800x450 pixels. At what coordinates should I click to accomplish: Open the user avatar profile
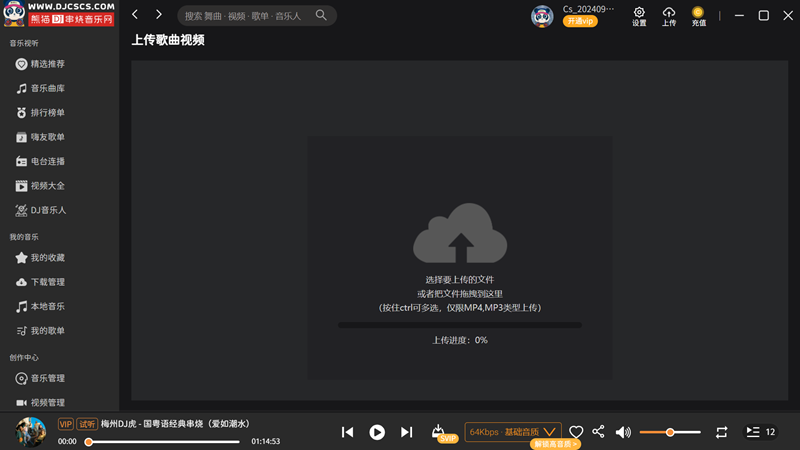click(542, 16)
